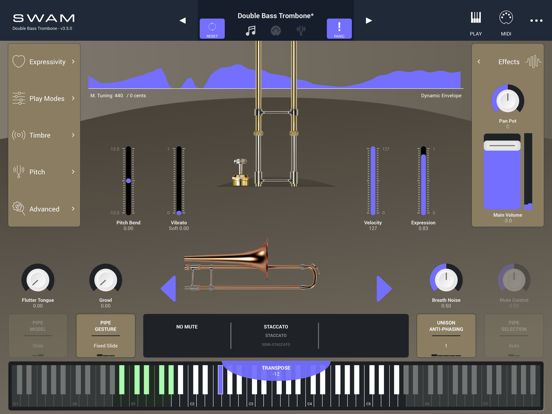
Task: Select the round gauge icon in the header
Action: click(276, 31)
